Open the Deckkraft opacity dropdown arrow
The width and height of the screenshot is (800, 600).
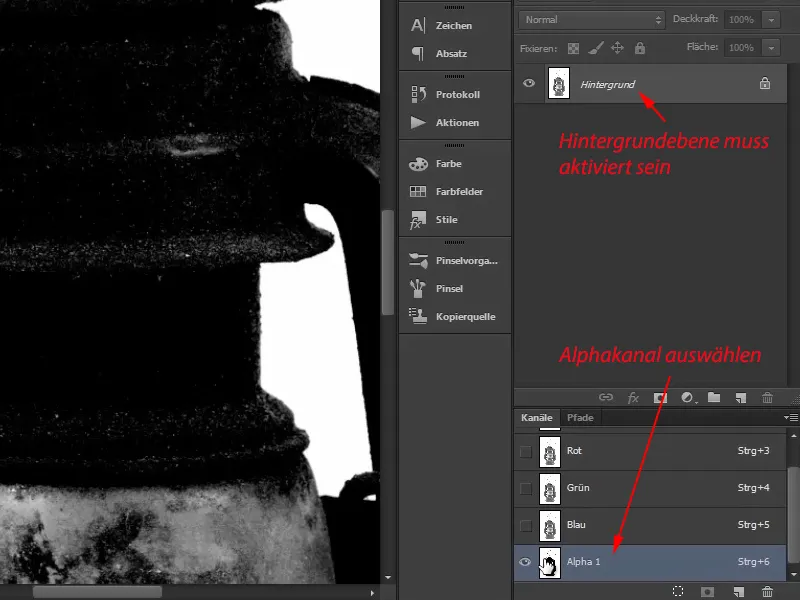click(771, 20)
